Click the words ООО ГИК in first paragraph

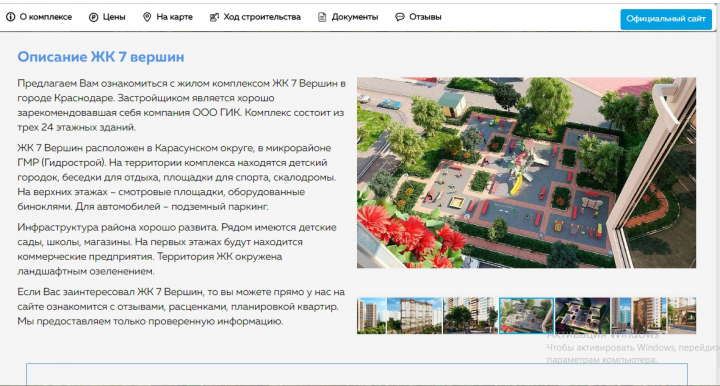coord(216,112)
